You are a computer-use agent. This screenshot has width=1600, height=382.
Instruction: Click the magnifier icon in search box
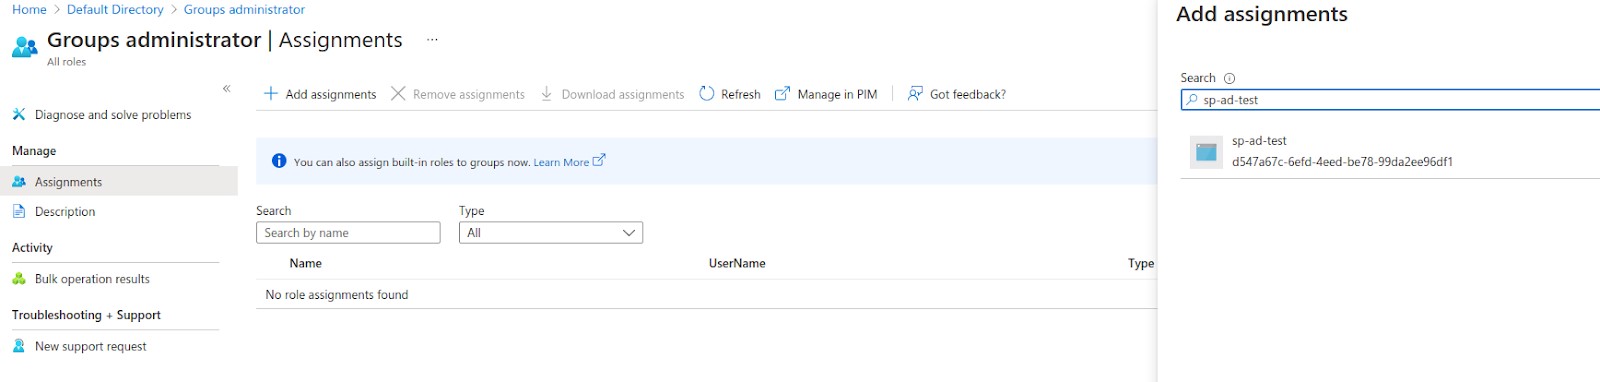[1192, 100]
